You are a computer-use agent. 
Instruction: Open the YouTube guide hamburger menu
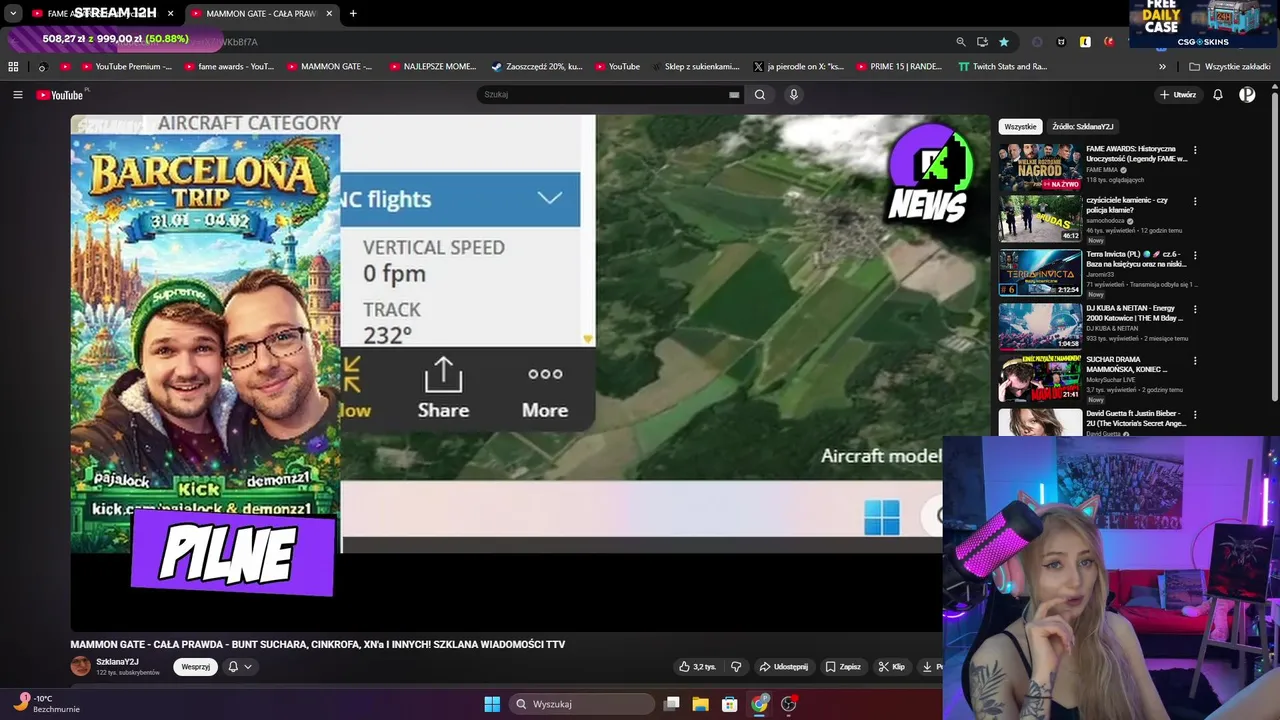17,95
